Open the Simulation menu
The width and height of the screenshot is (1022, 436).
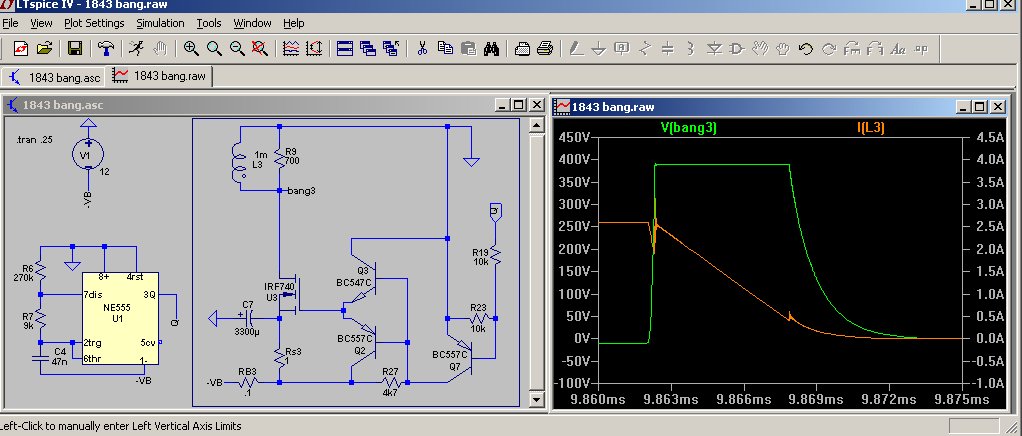click(x=160, y=22)
